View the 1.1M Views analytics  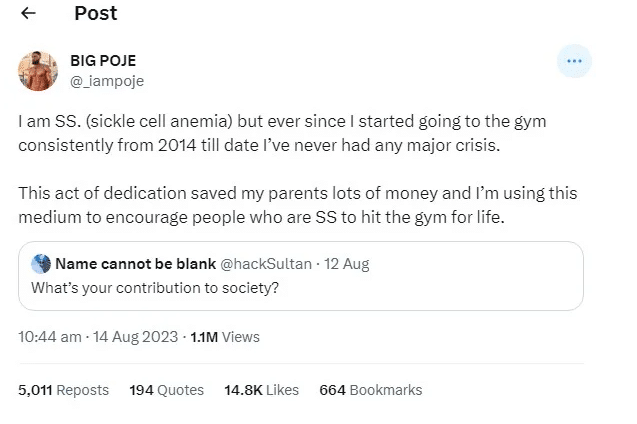pos(225,337)
